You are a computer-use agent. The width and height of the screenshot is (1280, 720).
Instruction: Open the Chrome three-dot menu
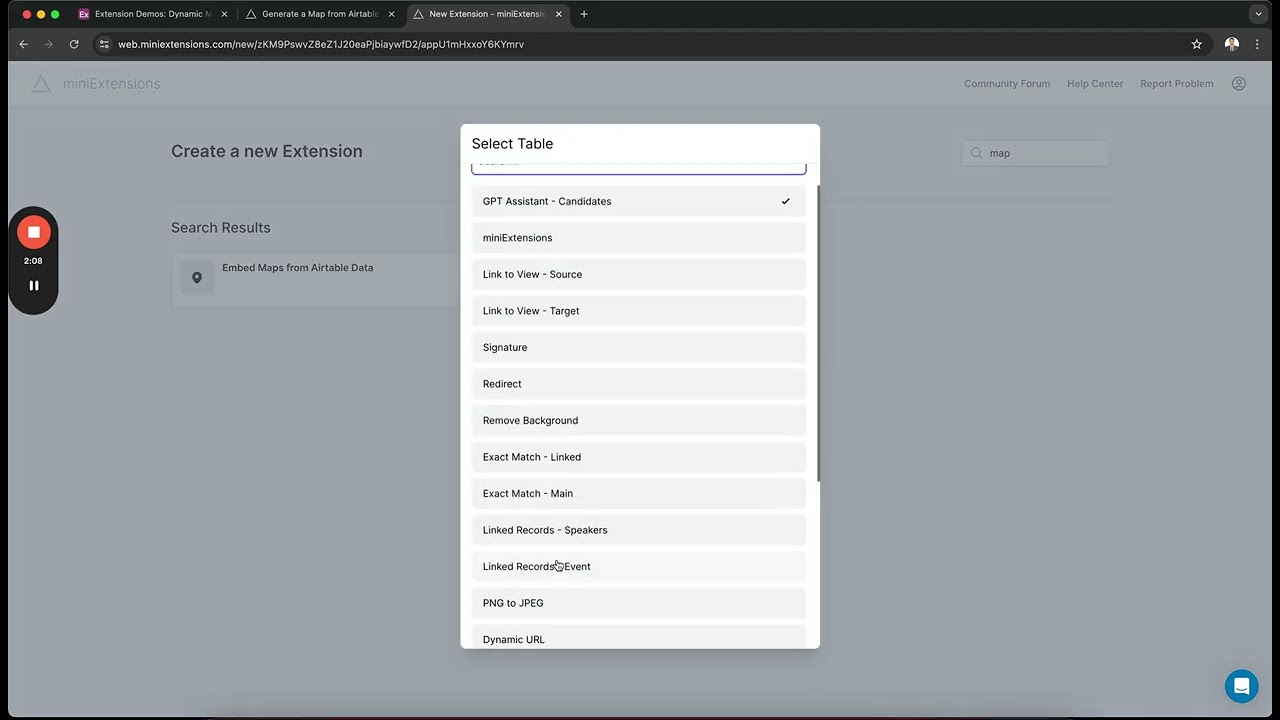(1257, 44)
